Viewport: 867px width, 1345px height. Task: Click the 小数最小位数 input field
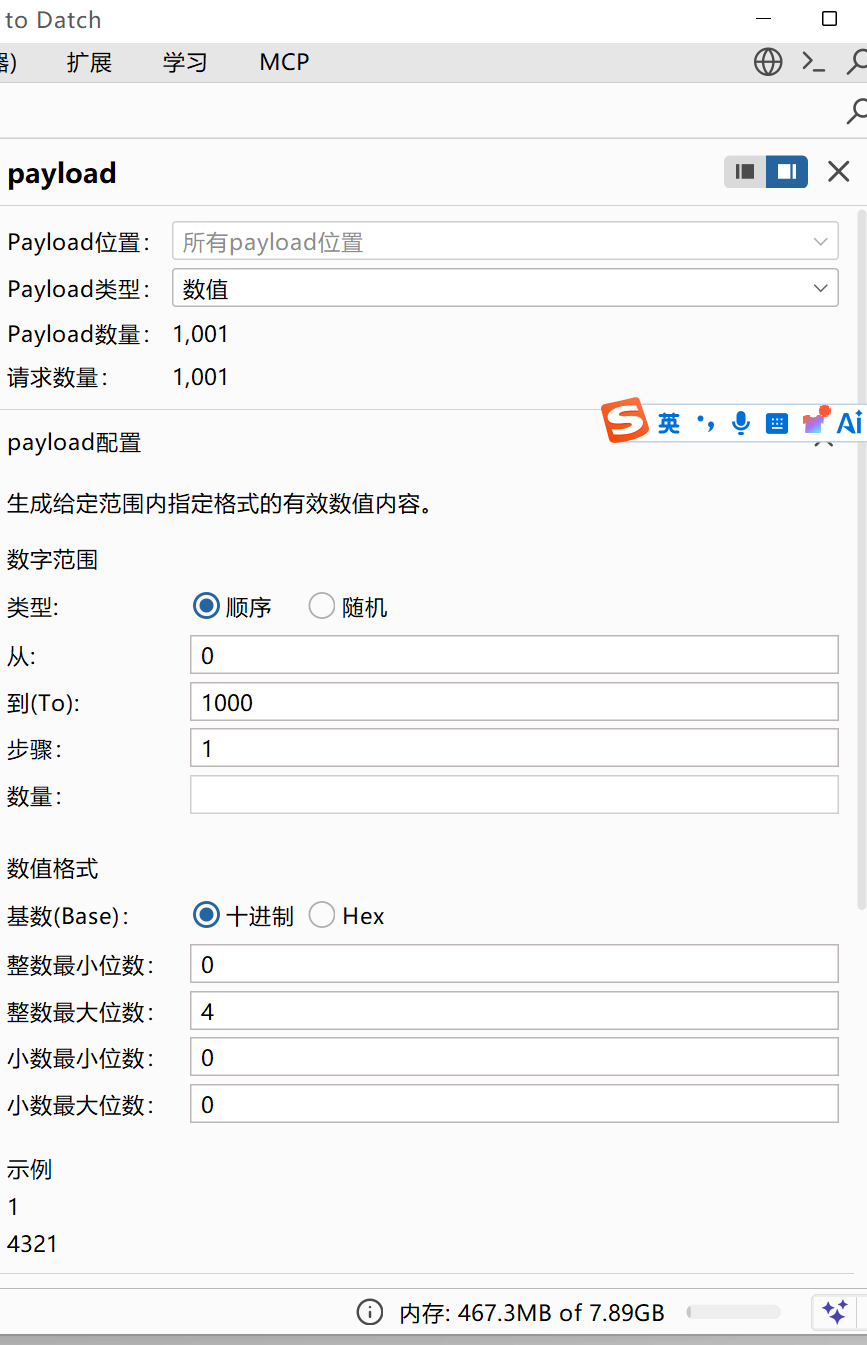coord(514,1057)
